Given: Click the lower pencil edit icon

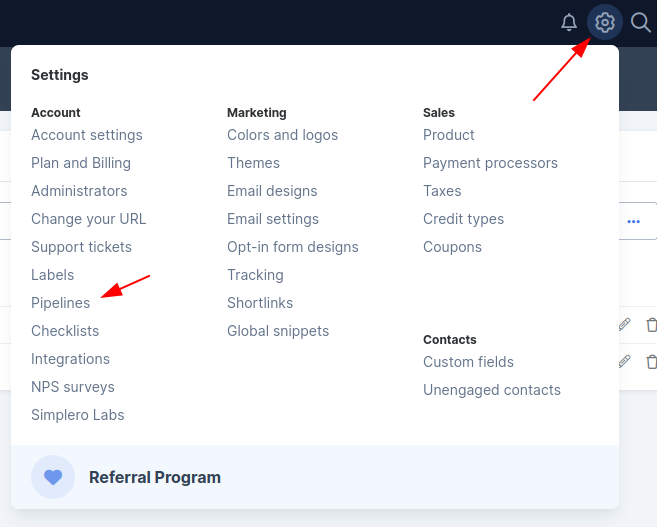Looking at the screenshot, I should point(624,362).
